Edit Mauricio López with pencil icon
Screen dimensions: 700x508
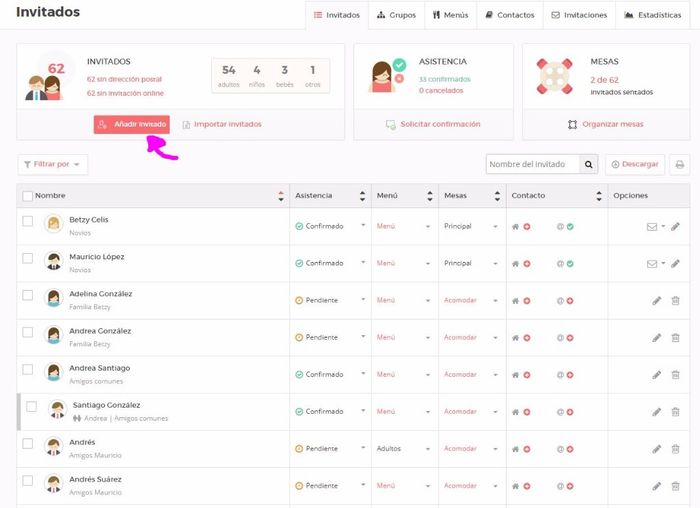[675, 263]
